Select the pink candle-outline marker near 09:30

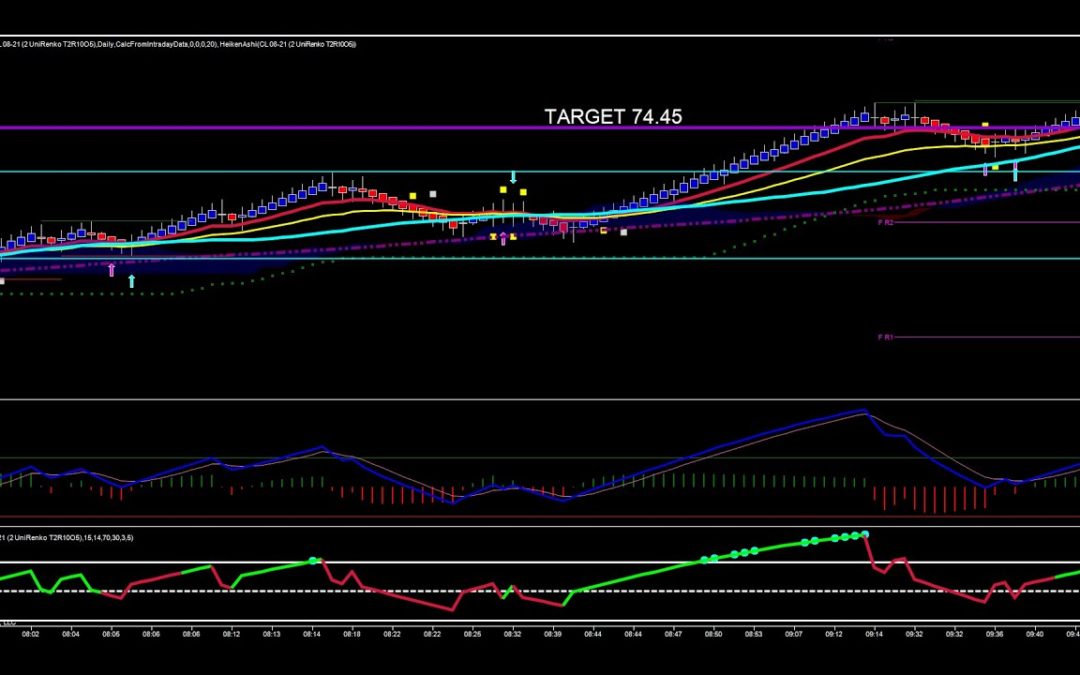pyautogui.click(x=985, y=169)
